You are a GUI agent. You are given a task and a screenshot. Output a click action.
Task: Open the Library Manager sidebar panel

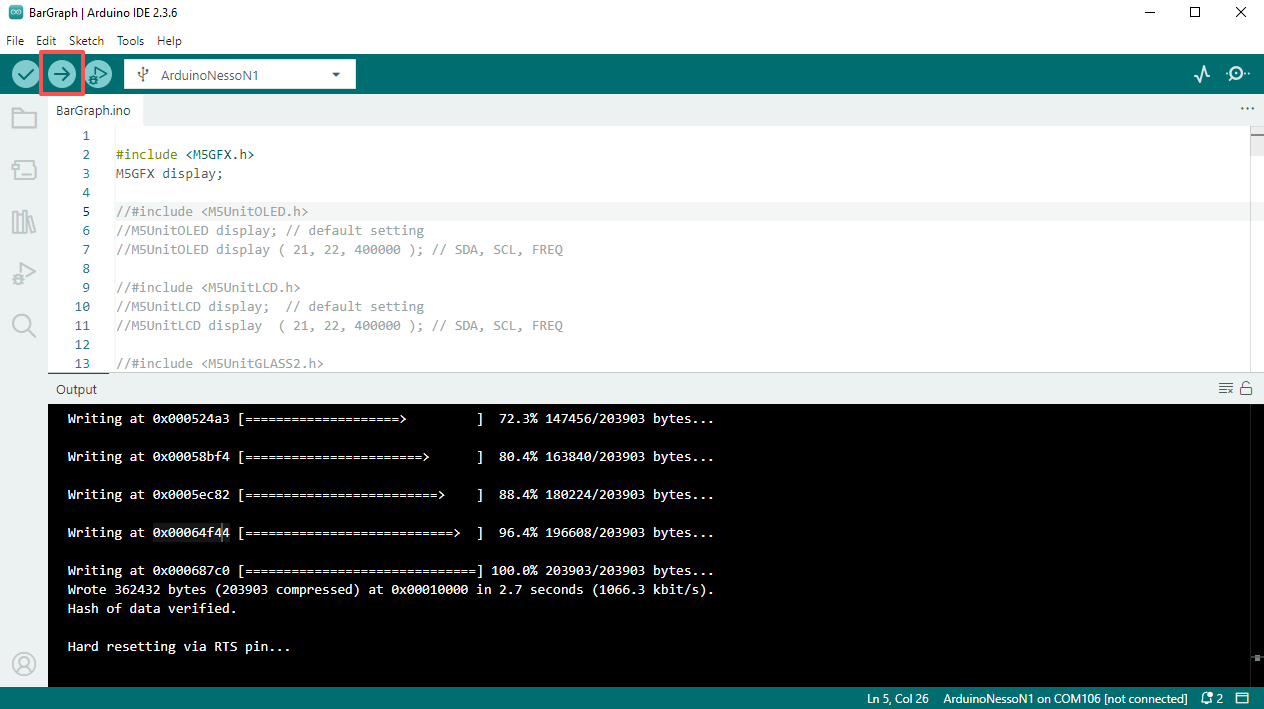click(x=24, y=222)
